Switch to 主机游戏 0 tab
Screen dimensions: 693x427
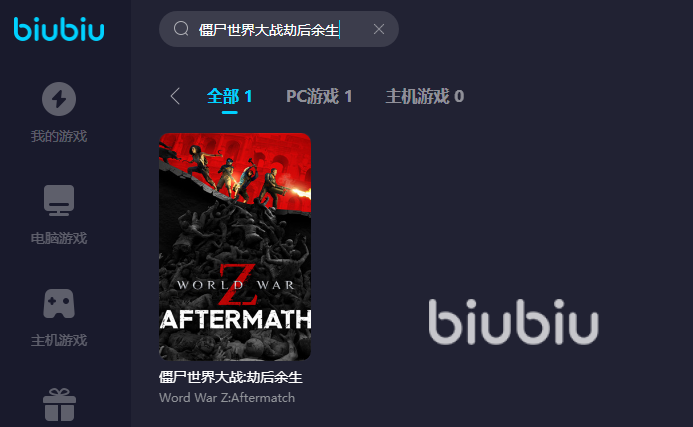point(425,96)
